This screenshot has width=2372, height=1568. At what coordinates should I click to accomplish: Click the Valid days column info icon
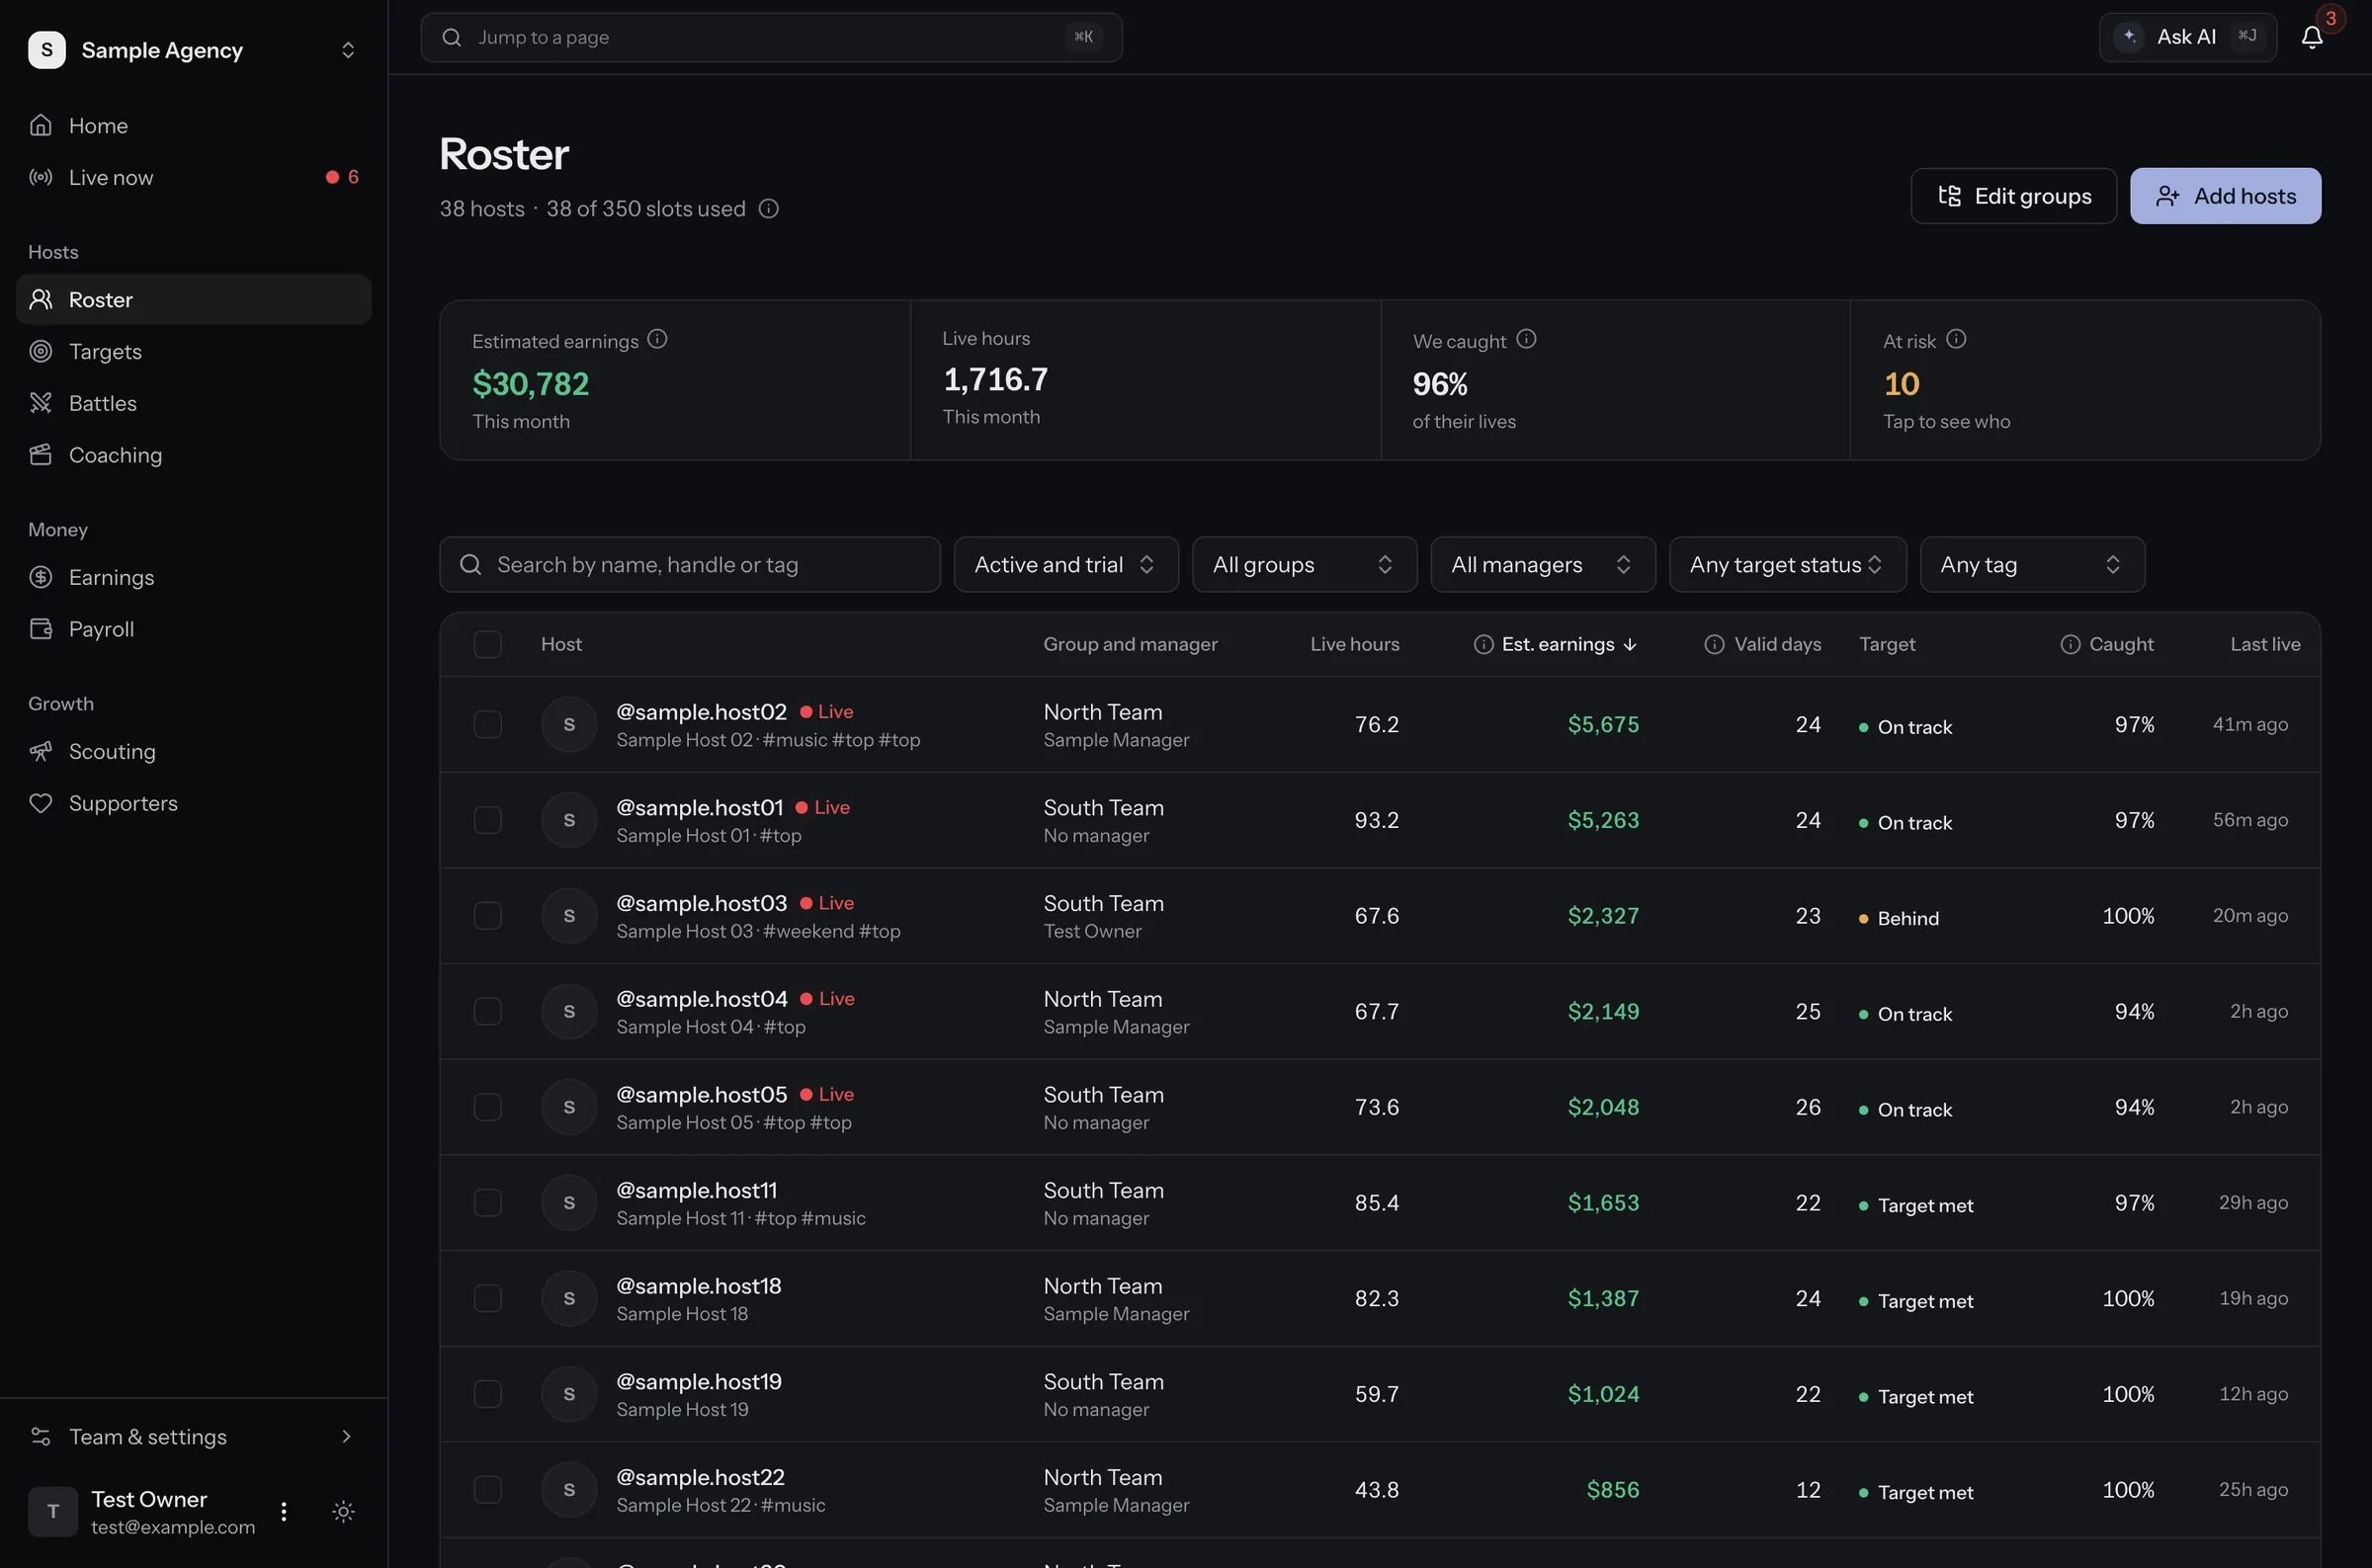click(x=1714, y=644)
